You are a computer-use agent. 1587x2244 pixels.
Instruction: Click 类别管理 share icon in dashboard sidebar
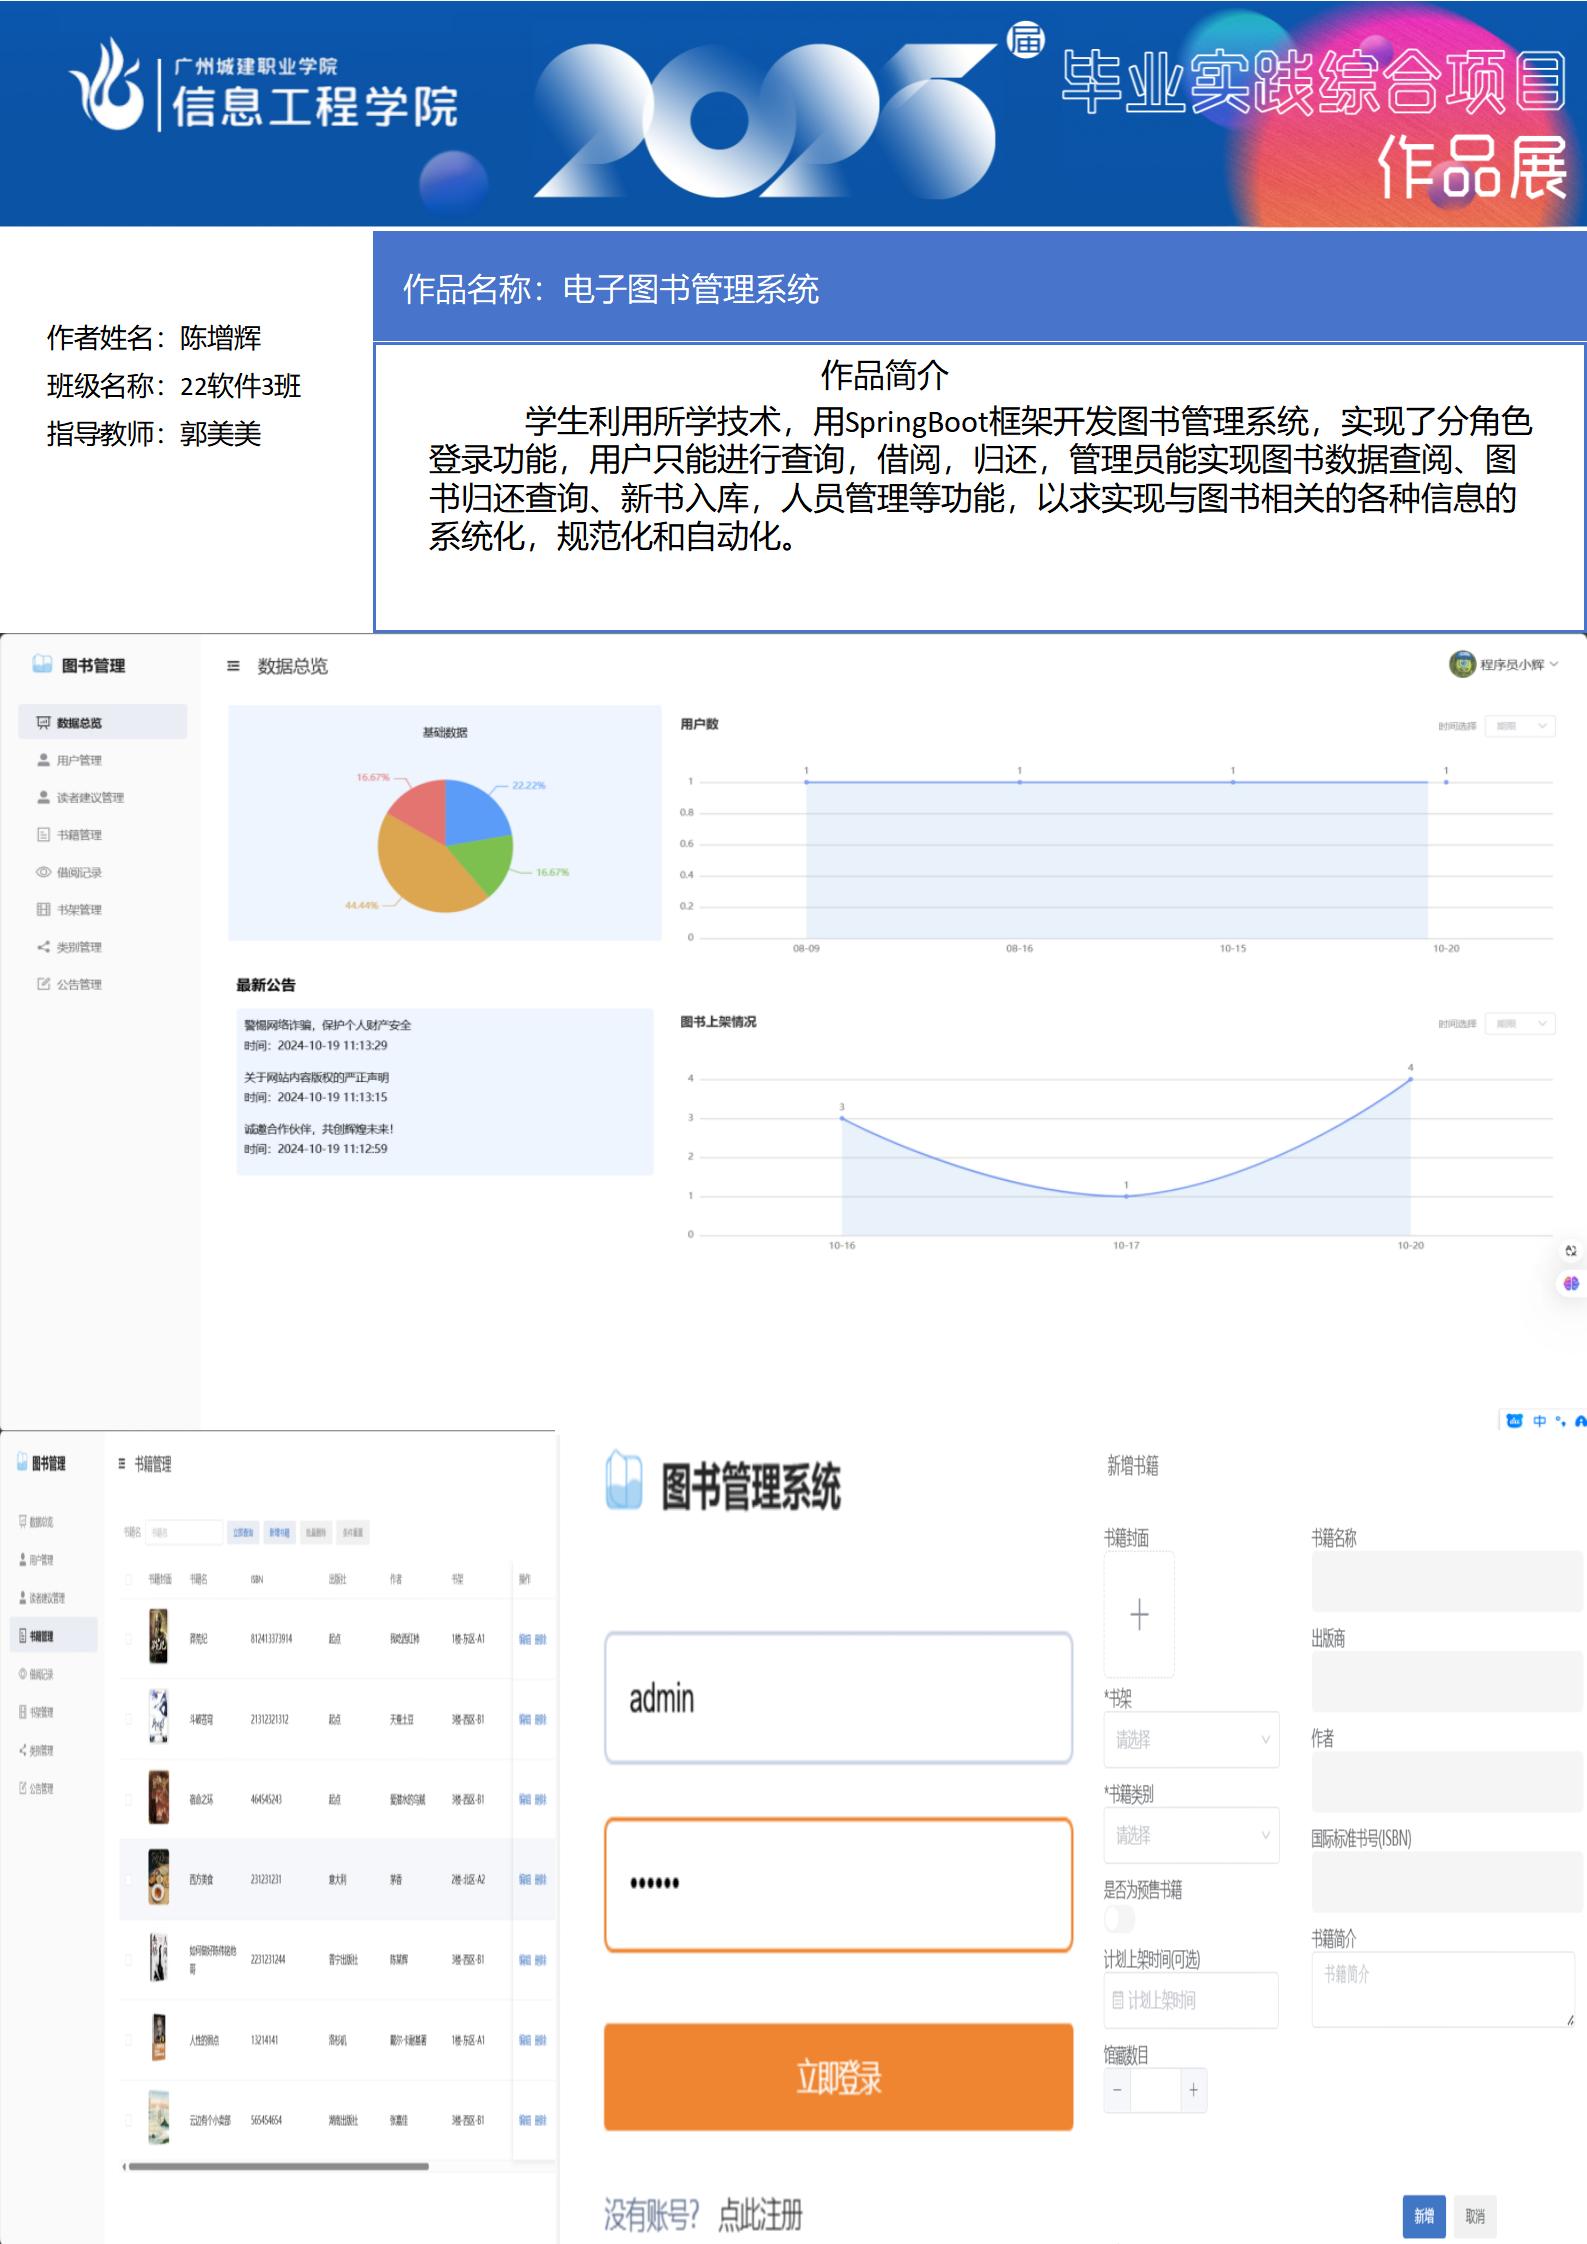click(x=43, y=947)
